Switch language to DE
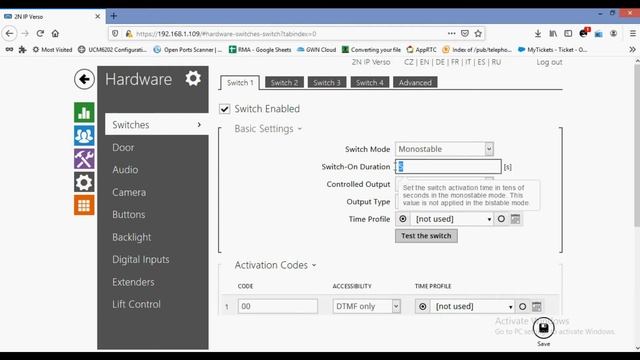 [440, 62]
